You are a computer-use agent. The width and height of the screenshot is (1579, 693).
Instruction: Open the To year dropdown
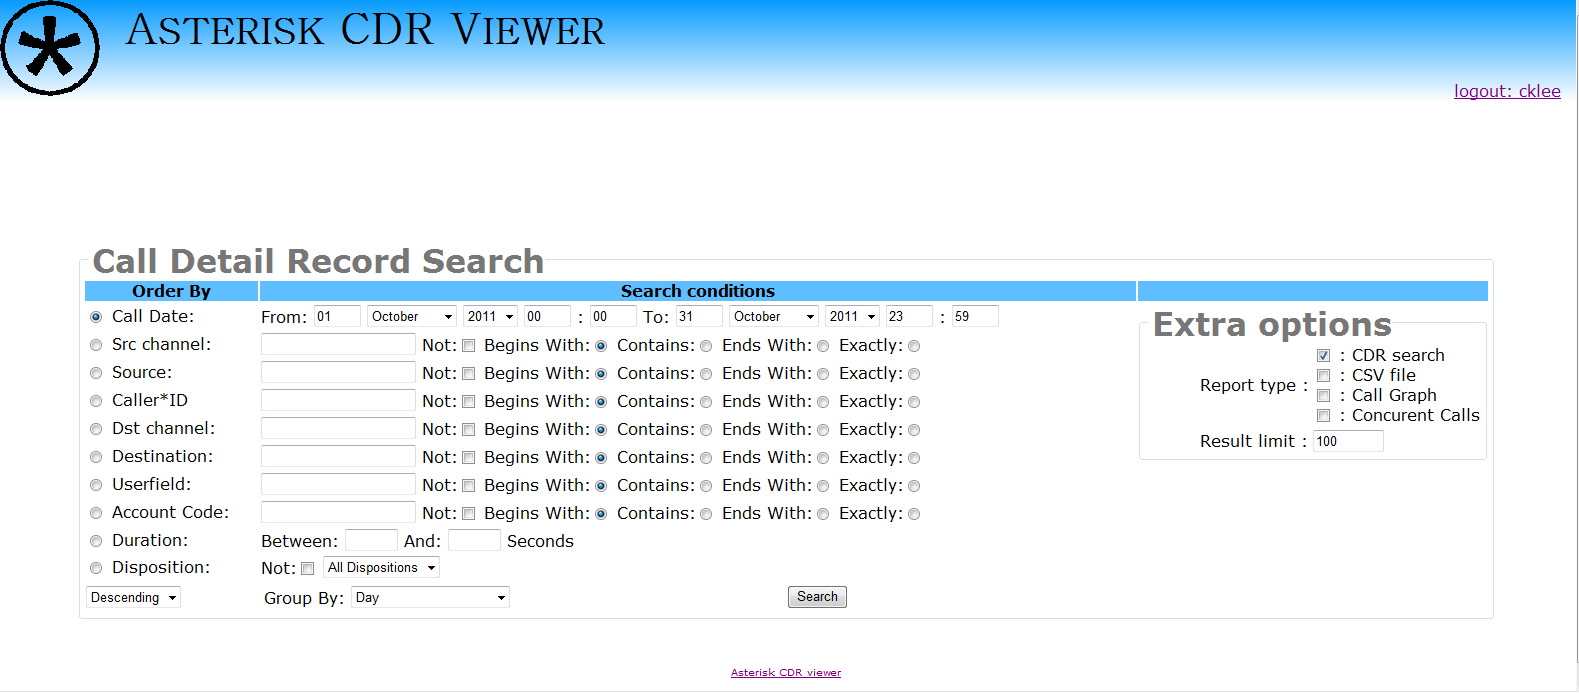tap(852, 316)
